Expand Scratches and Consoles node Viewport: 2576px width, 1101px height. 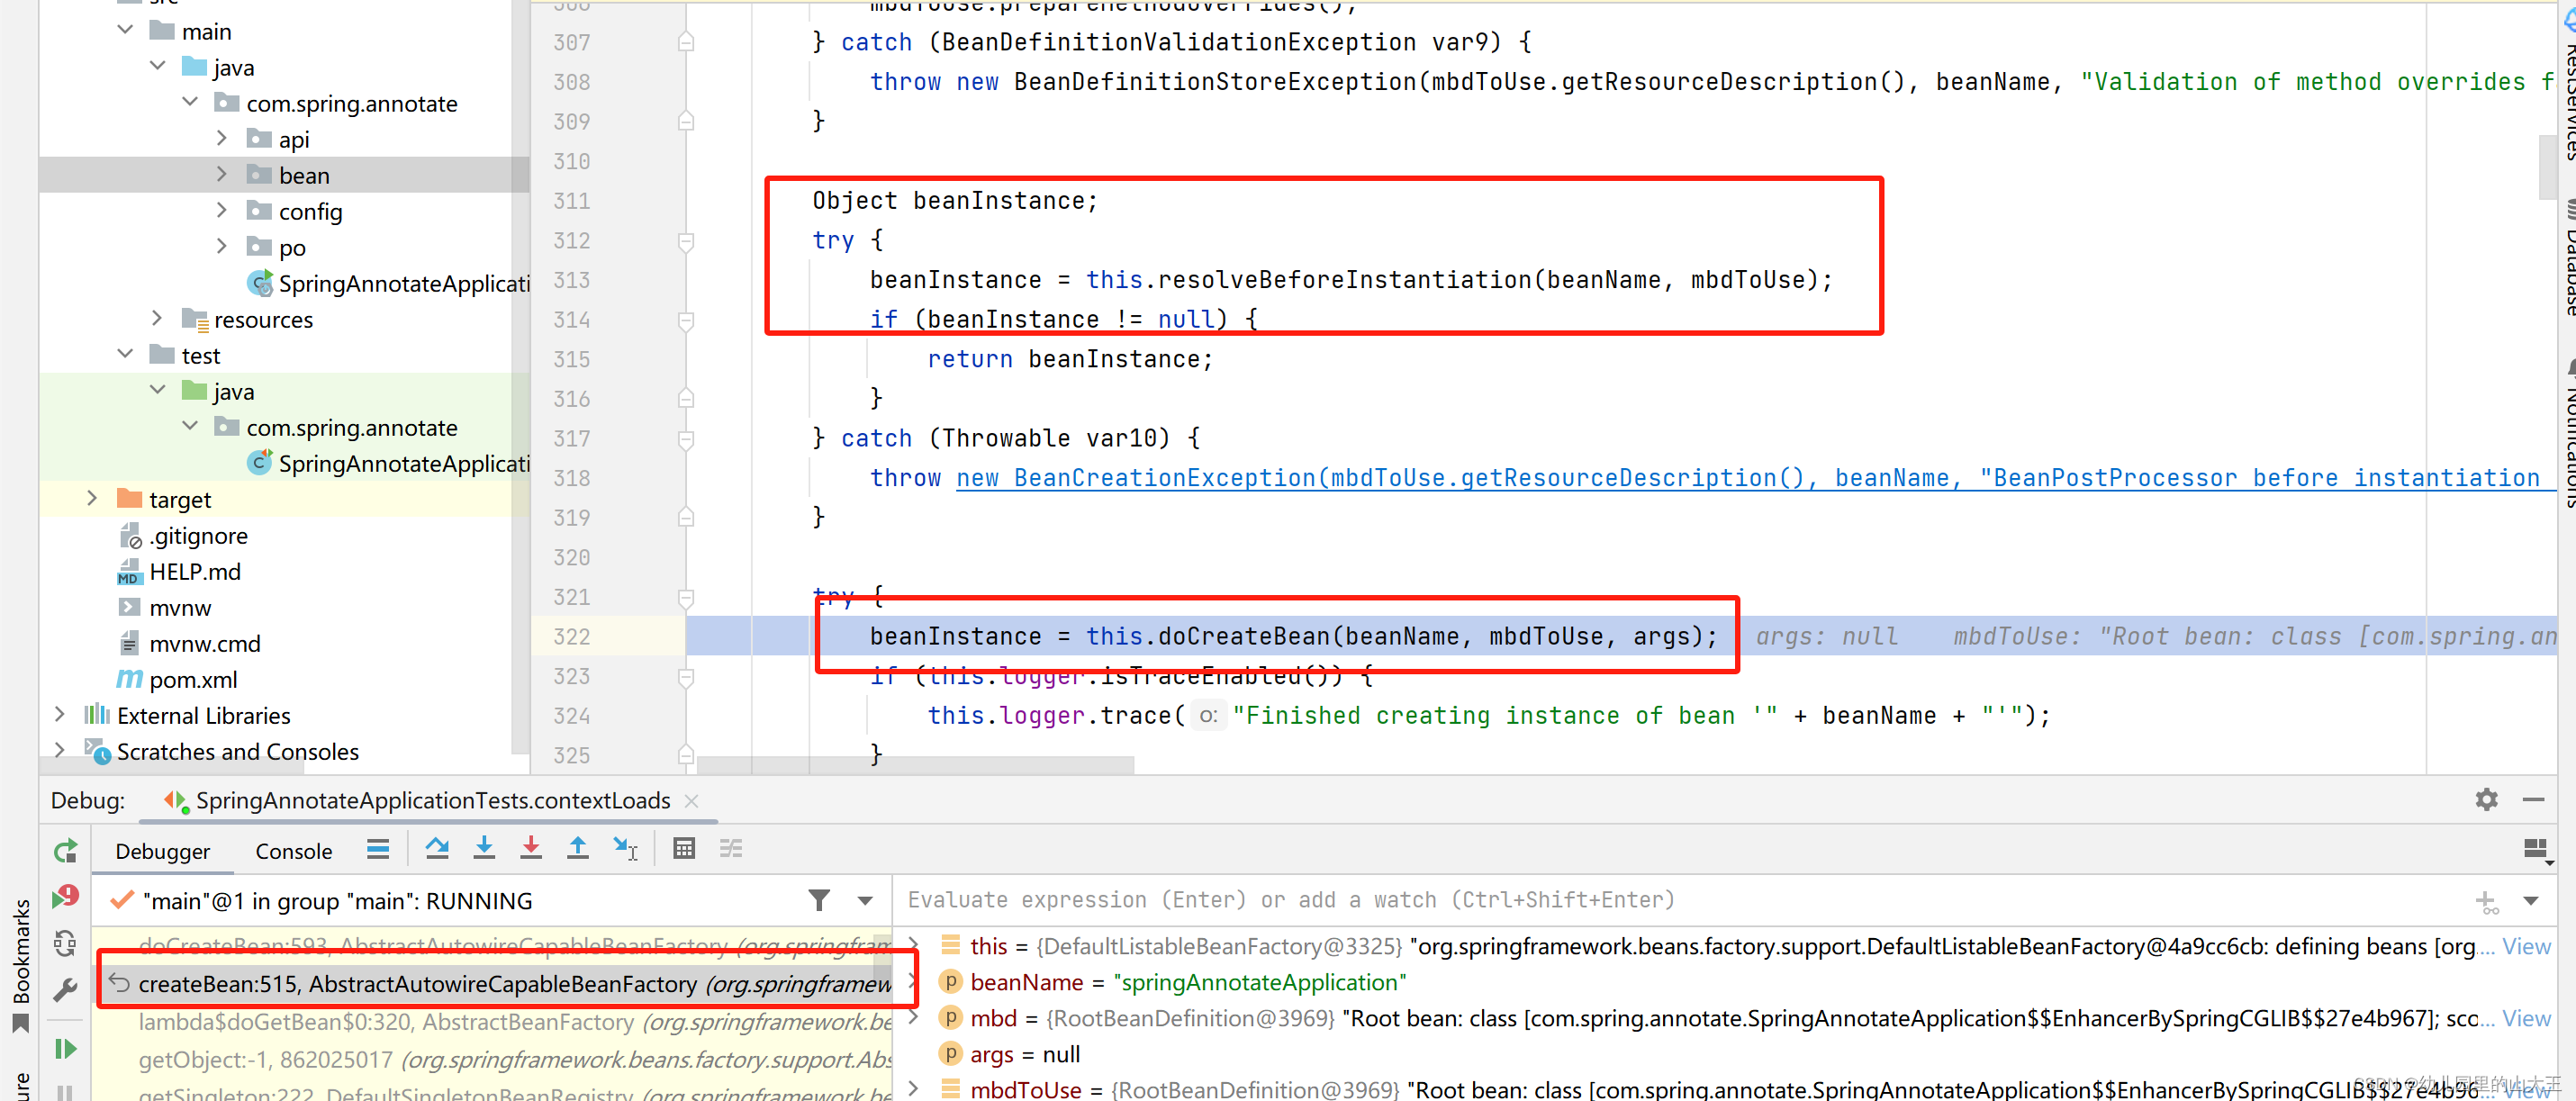click(60, 751)
